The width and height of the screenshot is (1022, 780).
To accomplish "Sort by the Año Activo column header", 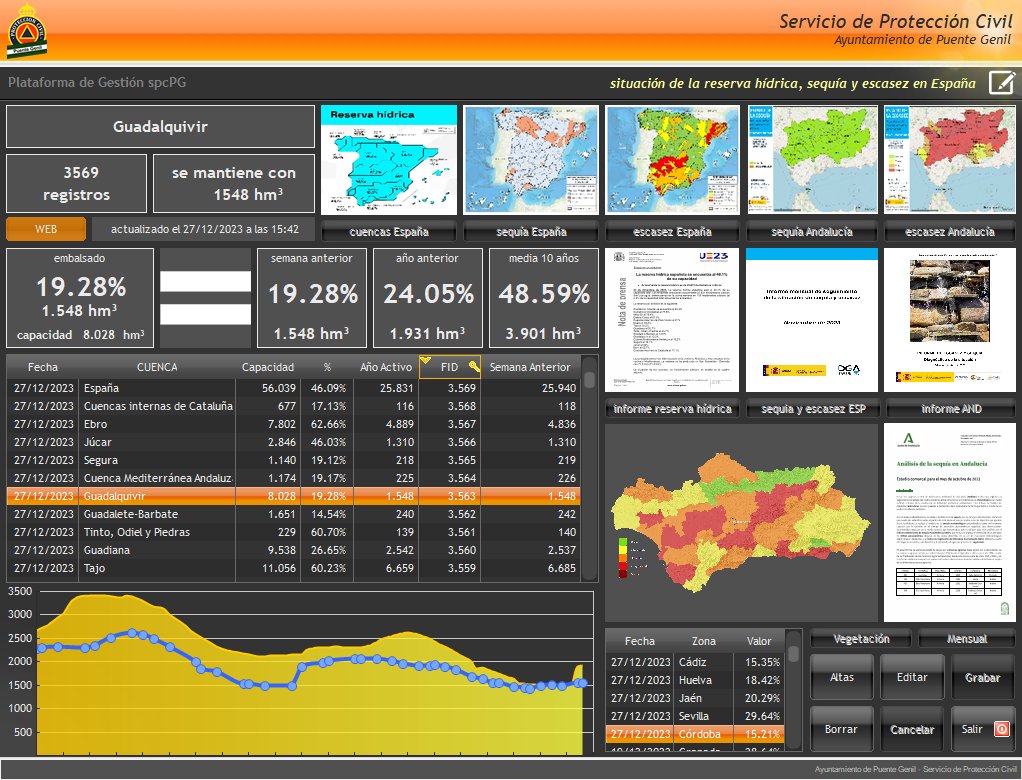I will point(386,367).
